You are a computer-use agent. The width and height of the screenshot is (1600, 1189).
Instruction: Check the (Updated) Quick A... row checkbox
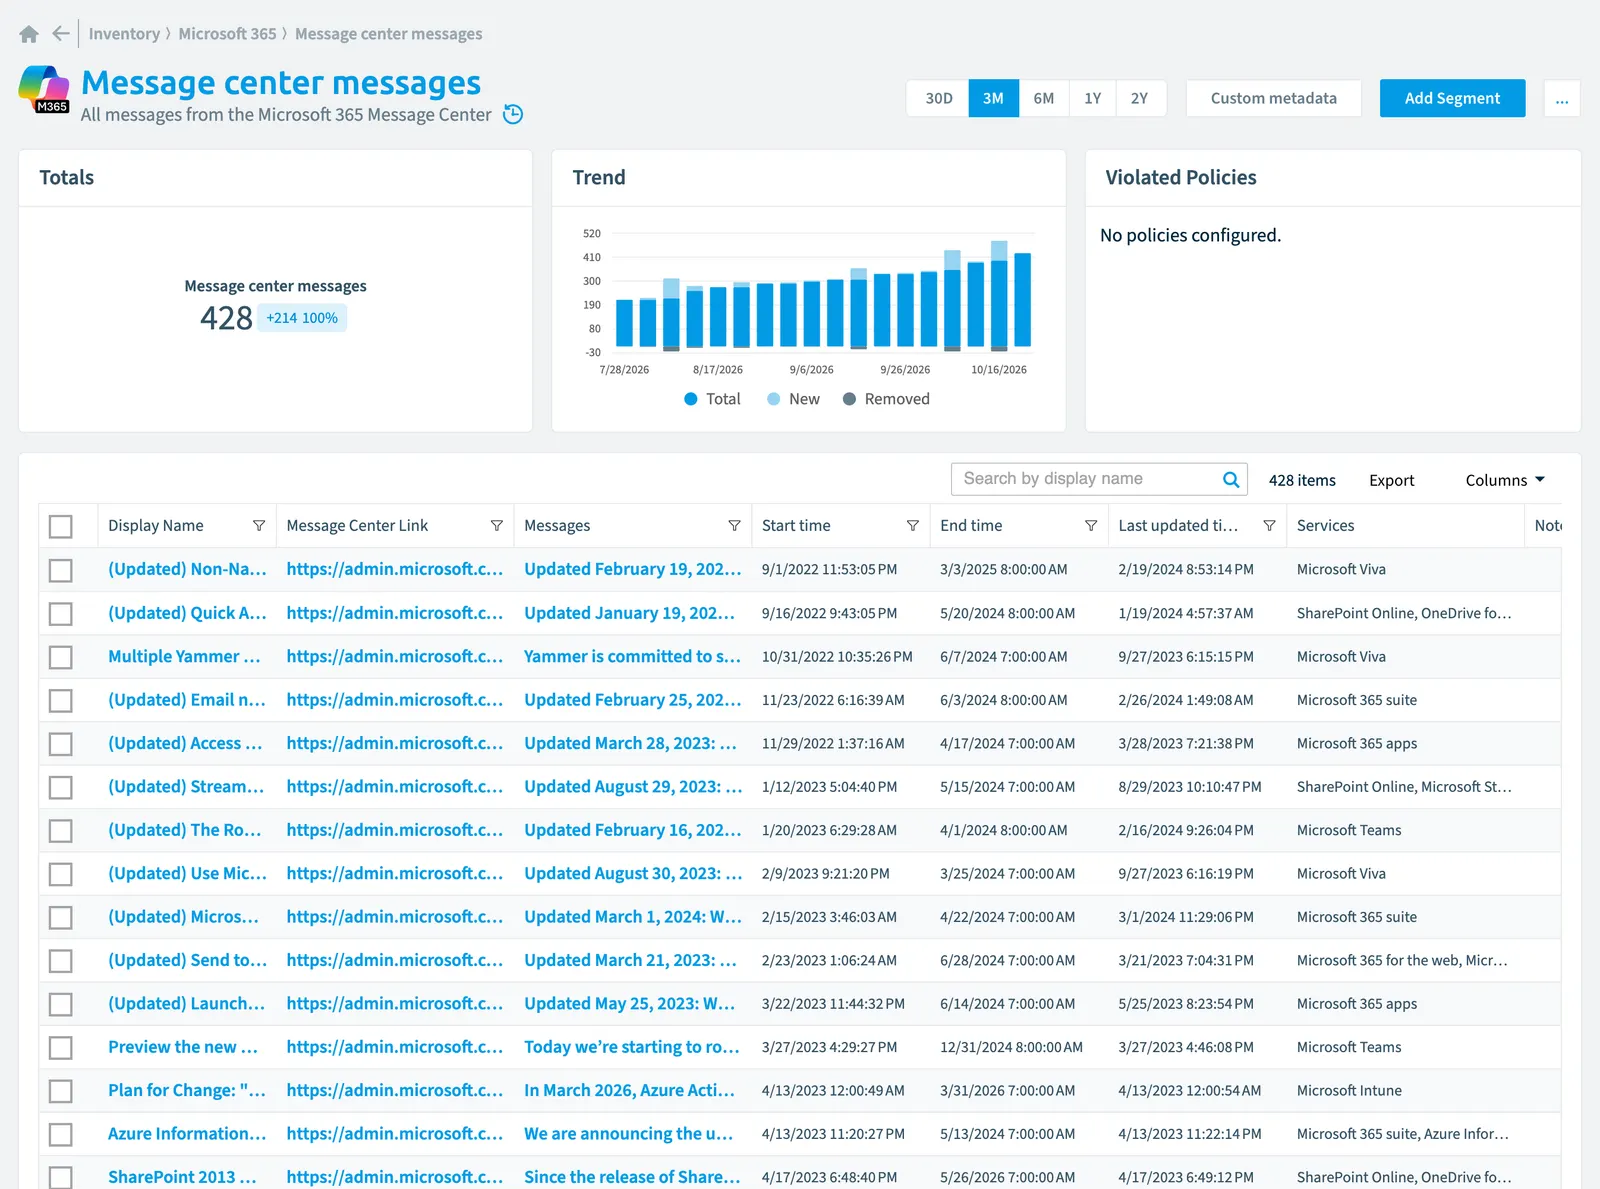(x=61, y=613)
